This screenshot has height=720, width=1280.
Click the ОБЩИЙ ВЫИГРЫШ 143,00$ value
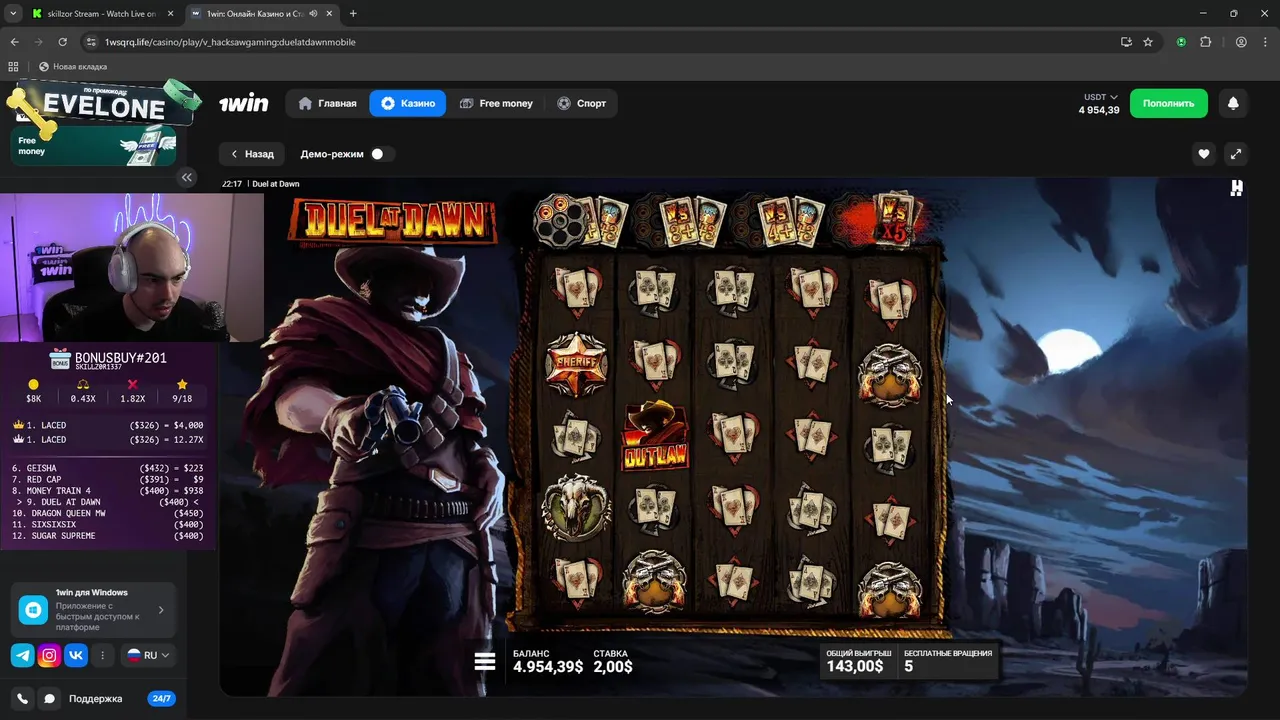(x=856, y=661)
